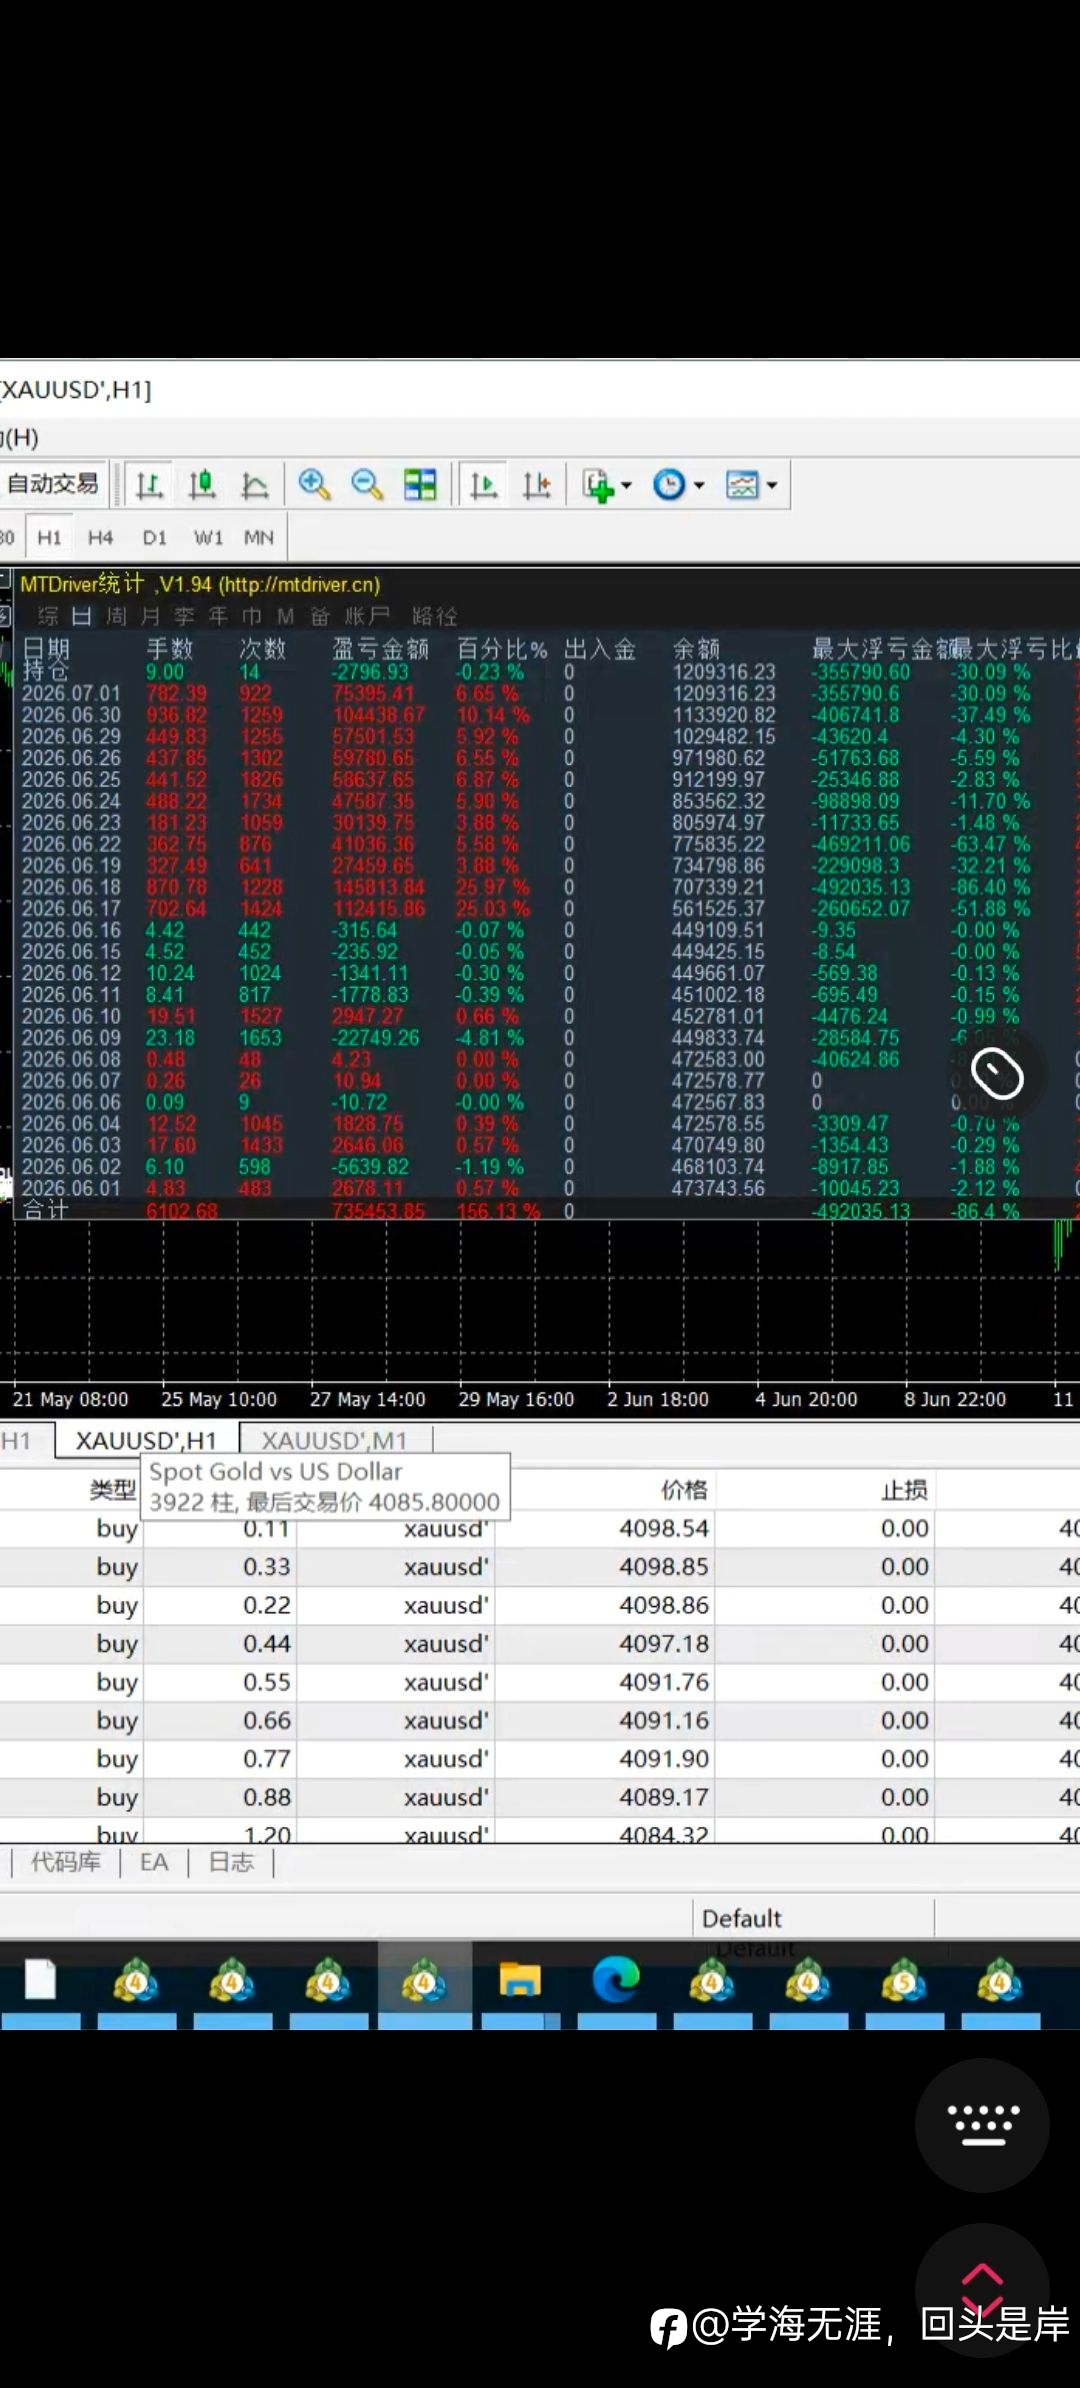This screenshot has height=2388, width=1080.
Task: Toggle chart shift icon
Action: click(x=537, y=486)
